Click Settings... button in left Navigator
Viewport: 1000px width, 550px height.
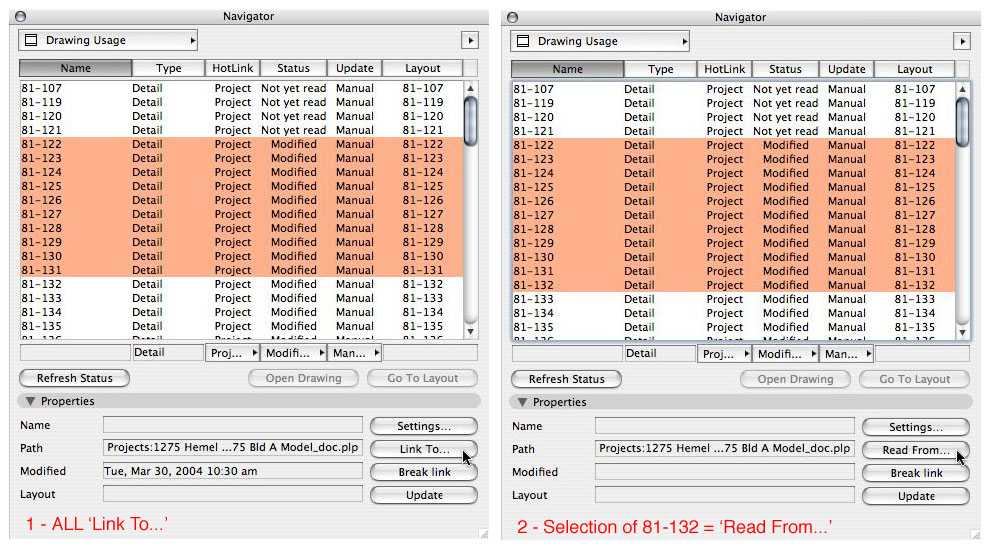tap(424, 426)
